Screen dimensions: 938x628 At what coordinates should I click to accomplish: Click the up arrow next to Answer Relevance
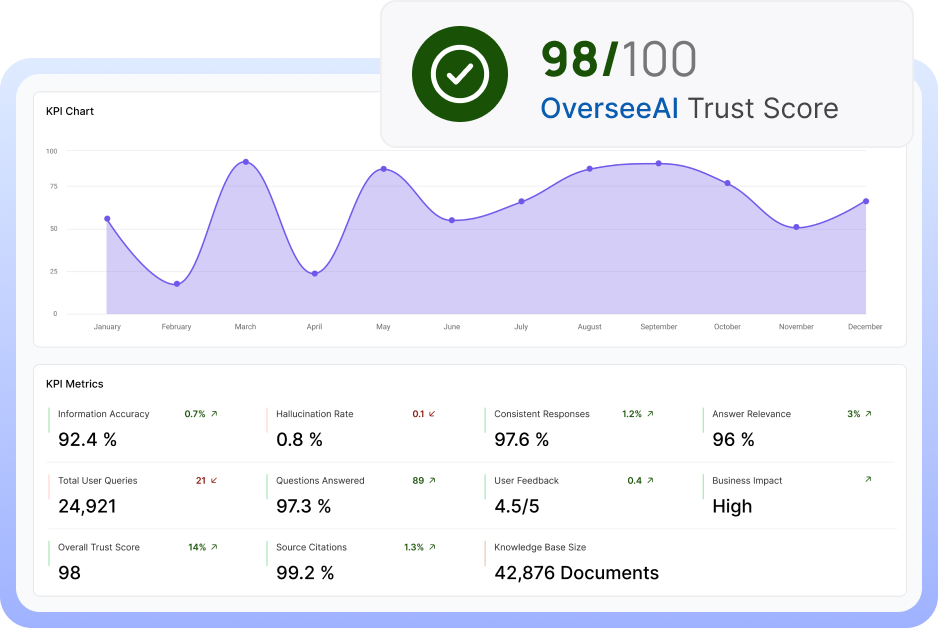coord(868,414)
